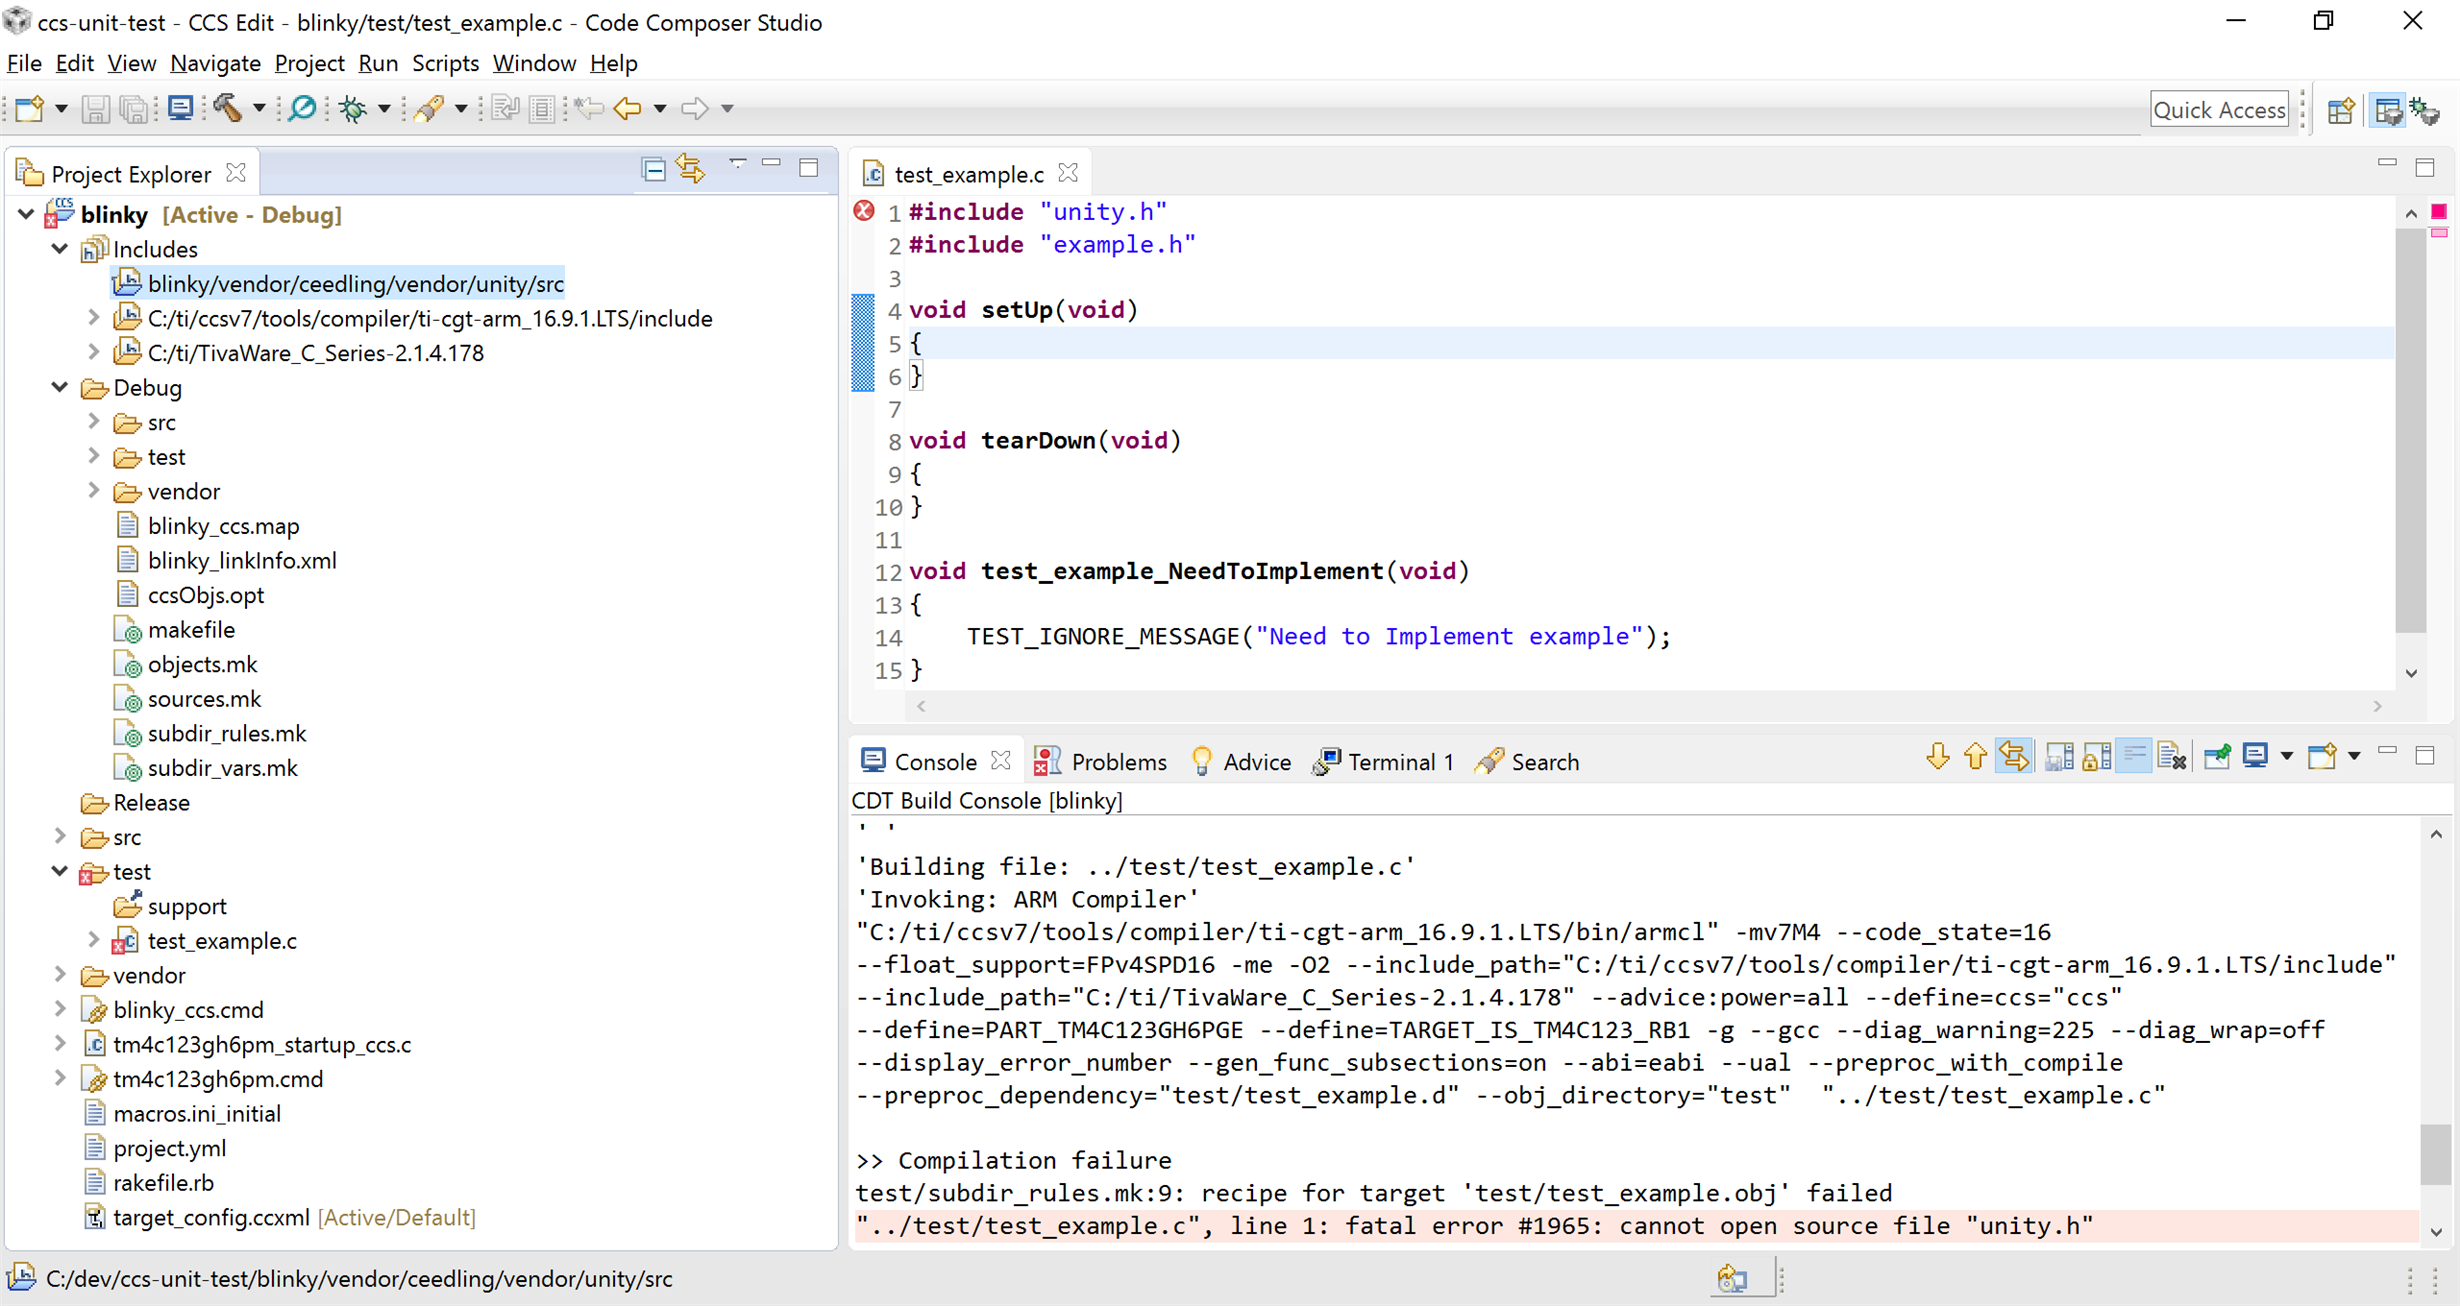Click the yellow Back navigation arrow in the toolbar
Screen dimensions: 2460x1306
[628, 108]
